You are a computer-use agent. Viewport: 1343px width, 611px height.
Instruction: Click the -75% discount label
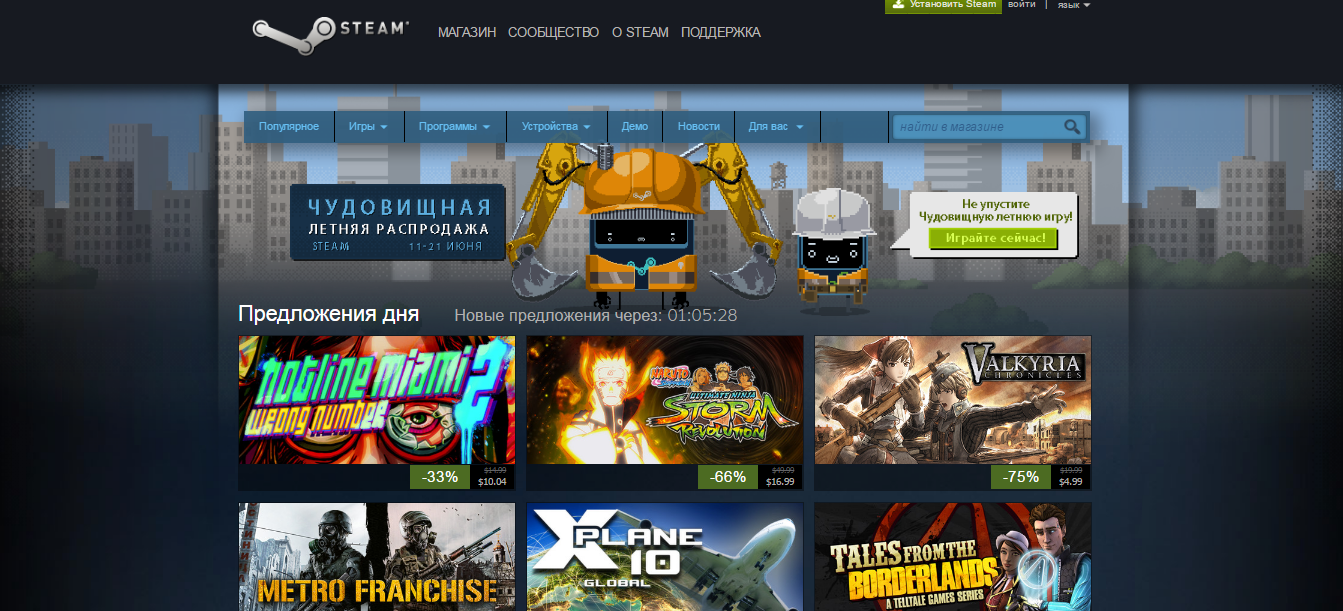click(x=1021, y=477)
